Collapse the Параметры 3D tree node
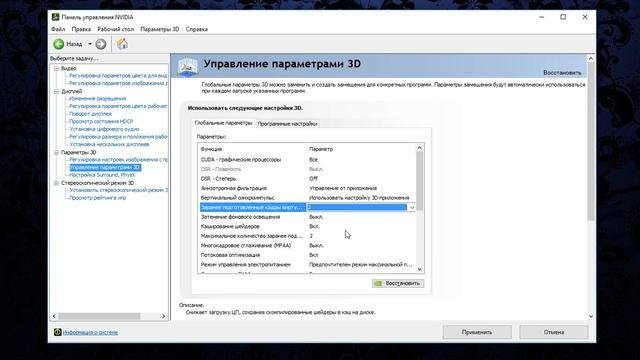The image size is (640, 360). [56, 152]
